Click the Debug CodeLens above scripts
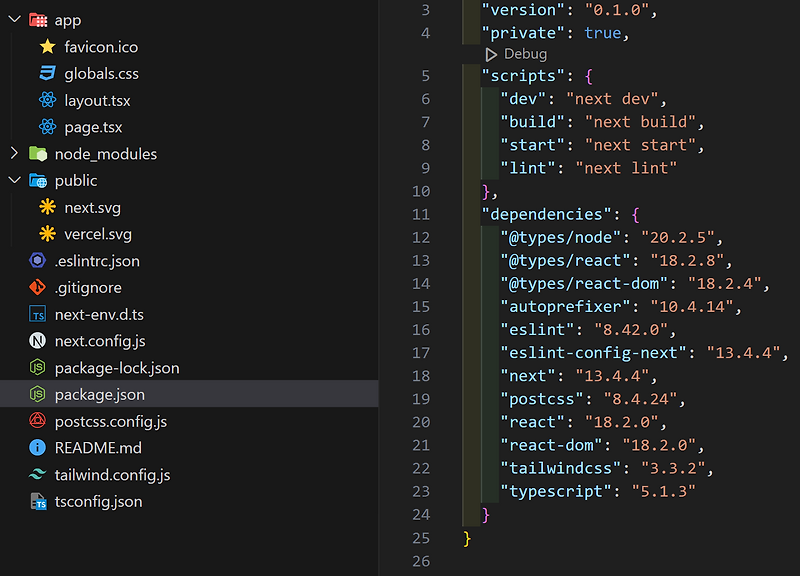 tap(516, 54)
